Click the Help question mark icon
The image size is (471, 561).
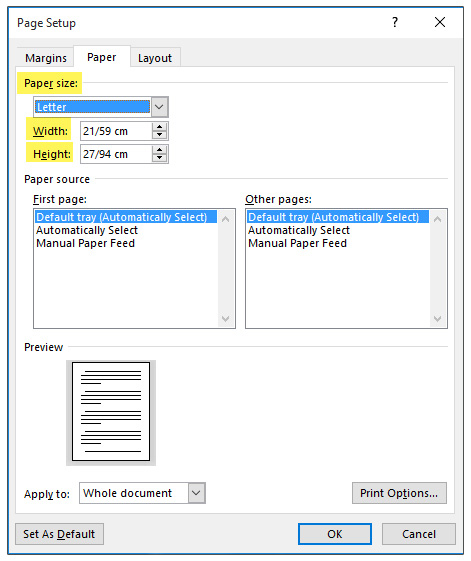coord(395,22)
